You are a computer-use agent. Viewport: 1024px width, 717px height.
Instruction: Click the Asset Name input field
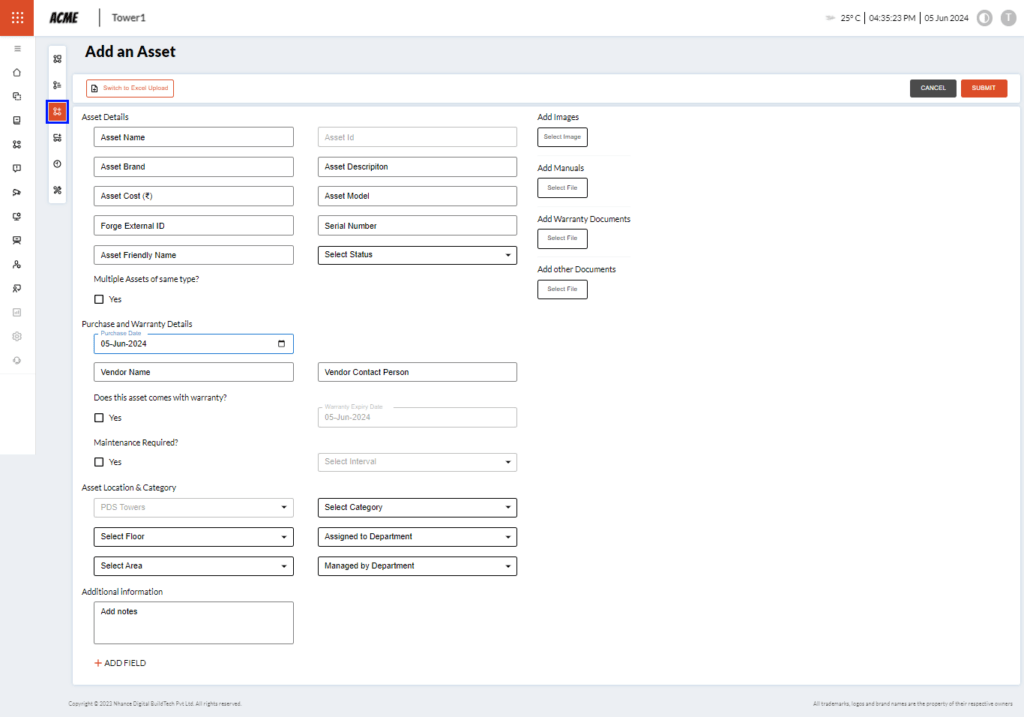193,137
